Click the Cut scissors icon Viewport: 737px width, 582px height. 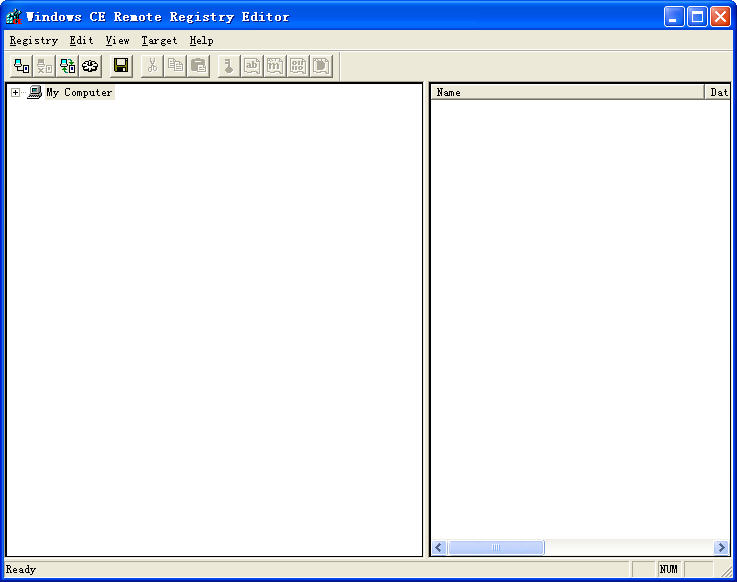coord(152,66)
